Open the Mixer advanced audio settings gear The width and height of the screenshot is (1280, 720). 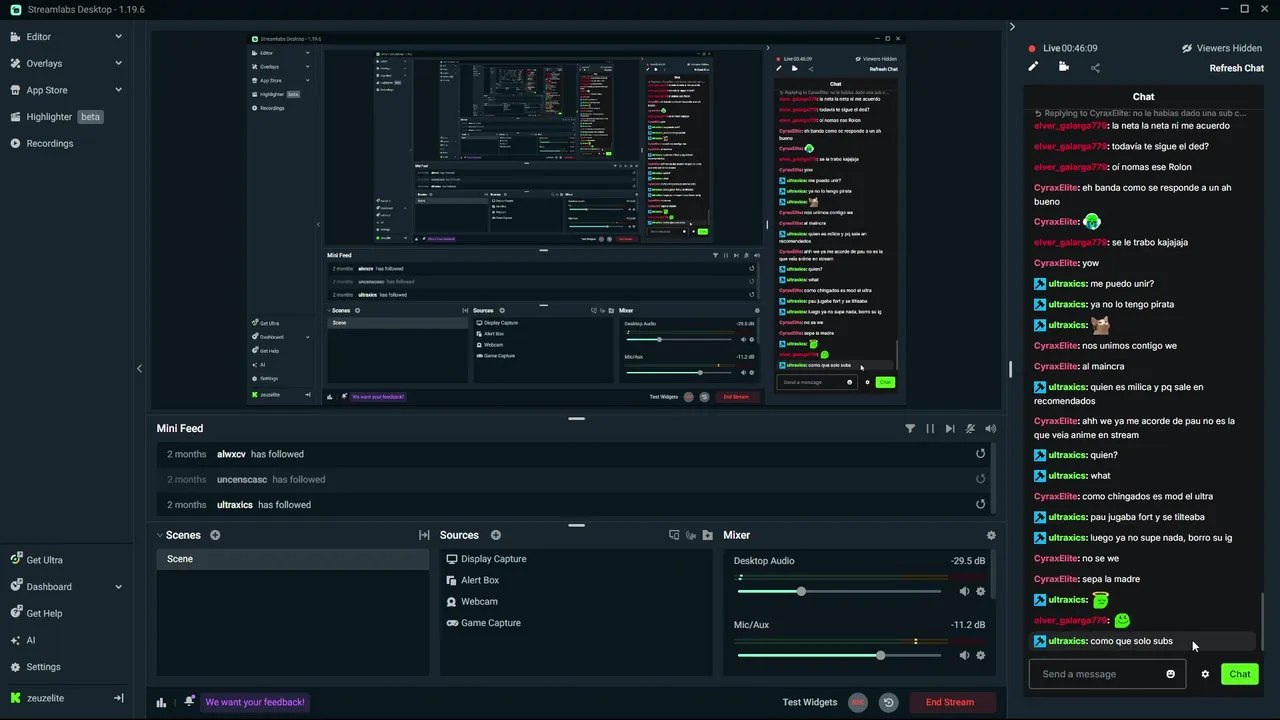coord(991,535)
